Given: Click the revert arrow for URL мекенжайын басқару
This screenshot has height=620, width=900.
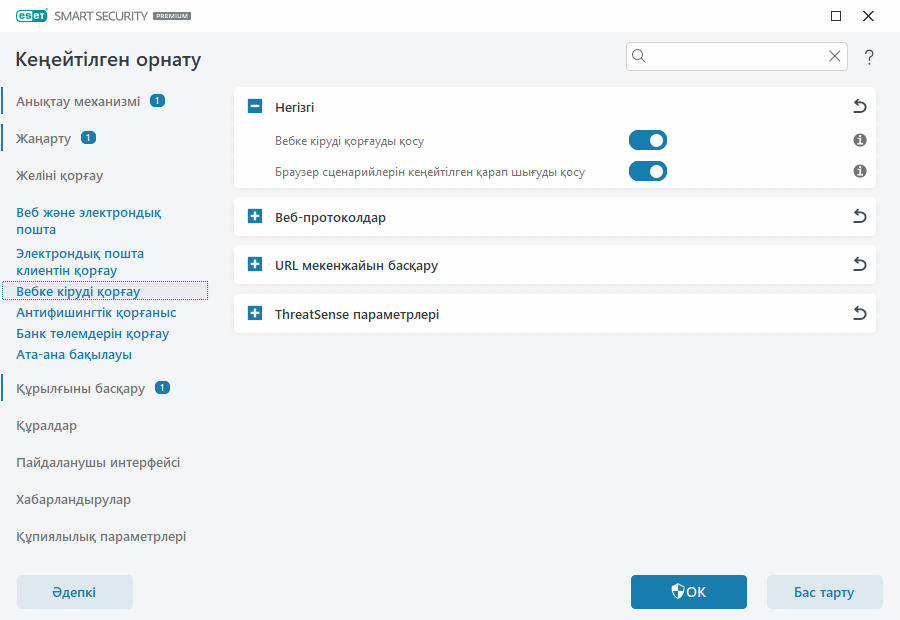Looking at the screenshot, I should 859,264.
